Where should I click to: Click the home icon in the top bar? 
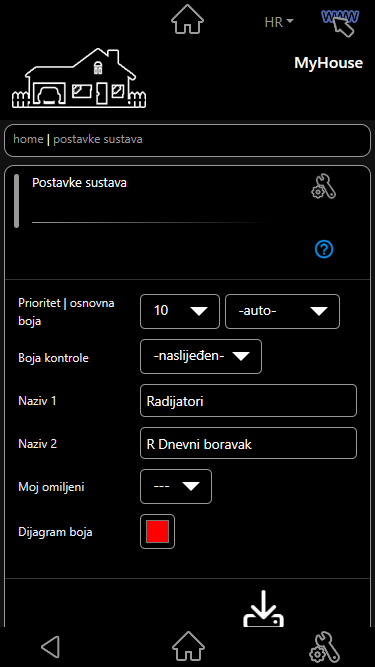pyautogui.click(x=188, y=20)
